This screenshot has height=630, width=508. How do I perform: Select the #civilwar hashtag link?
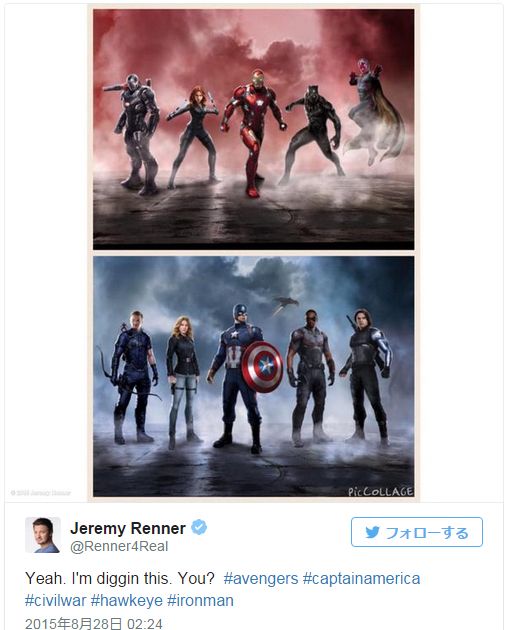coord(55,601)
